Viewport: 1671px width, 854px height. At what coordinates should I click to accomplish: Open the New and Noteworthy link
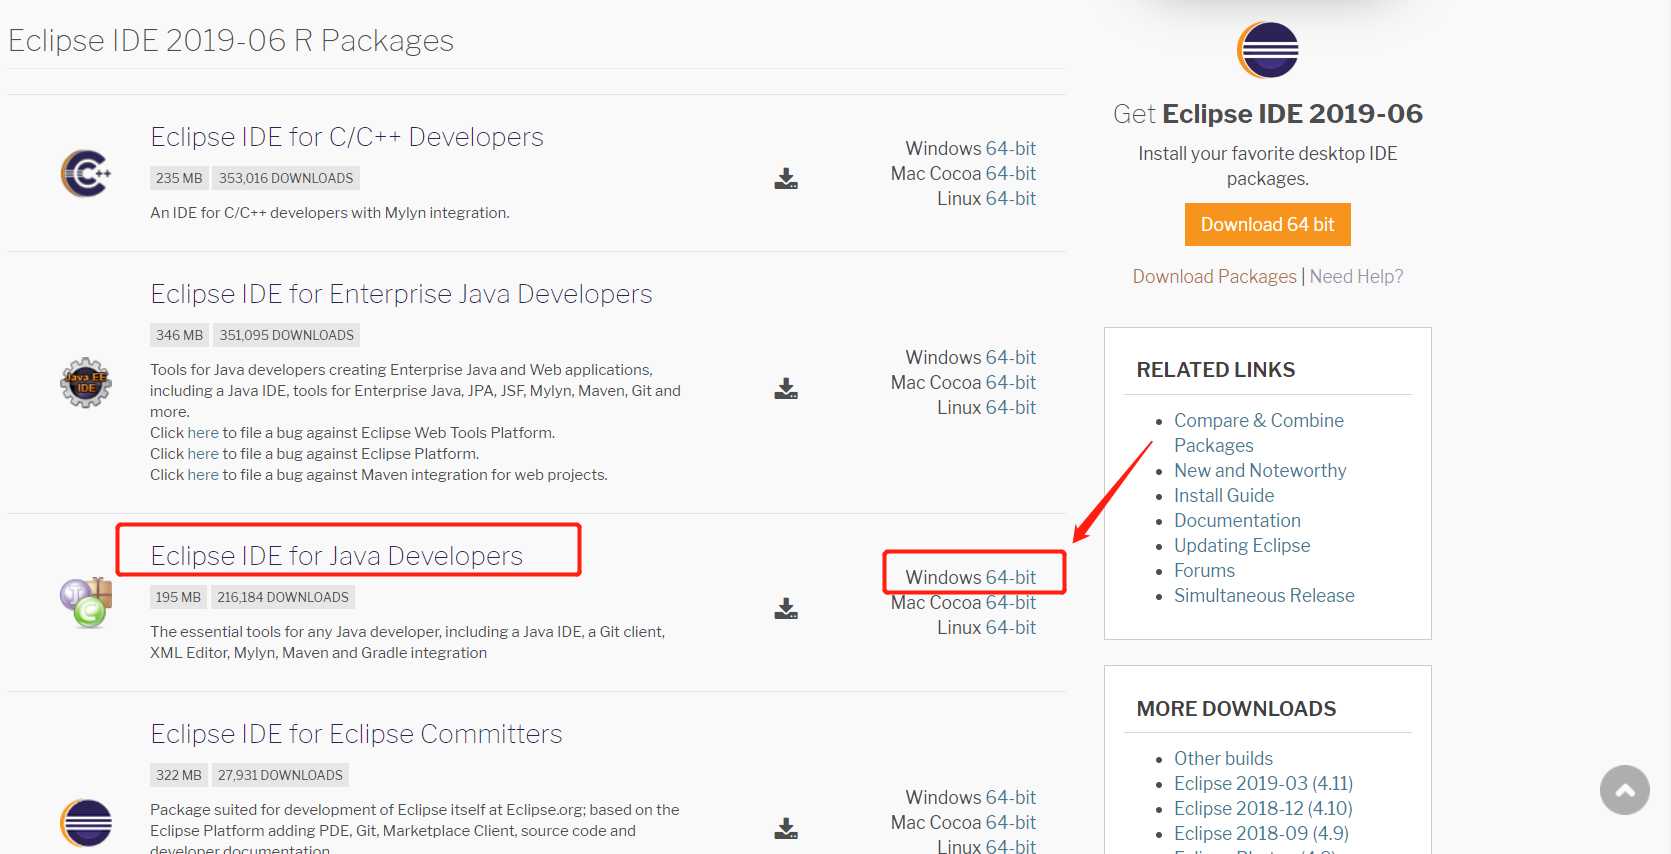coord(1260,470)
